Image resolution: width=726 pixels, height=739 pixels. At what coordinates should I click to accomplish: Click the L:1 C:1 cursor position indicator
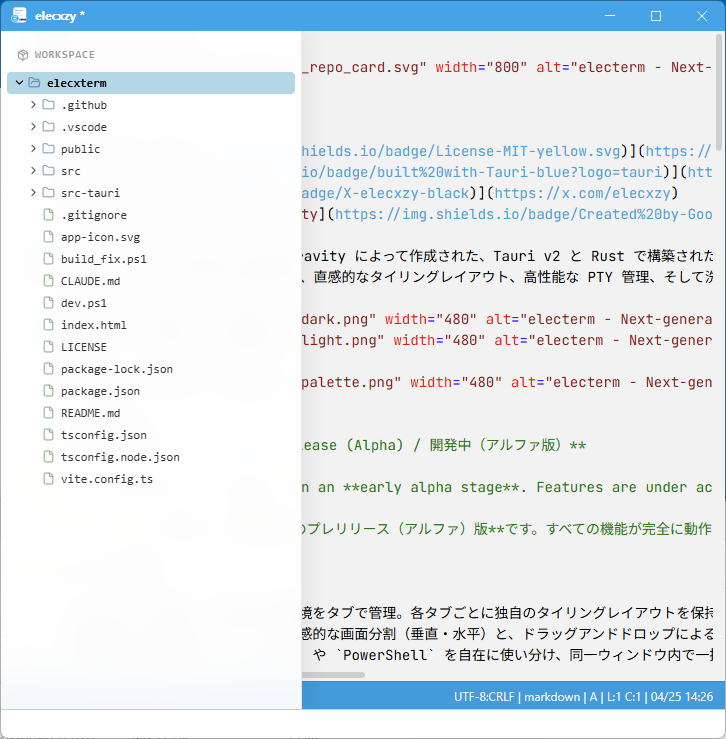tap(624, 697)
